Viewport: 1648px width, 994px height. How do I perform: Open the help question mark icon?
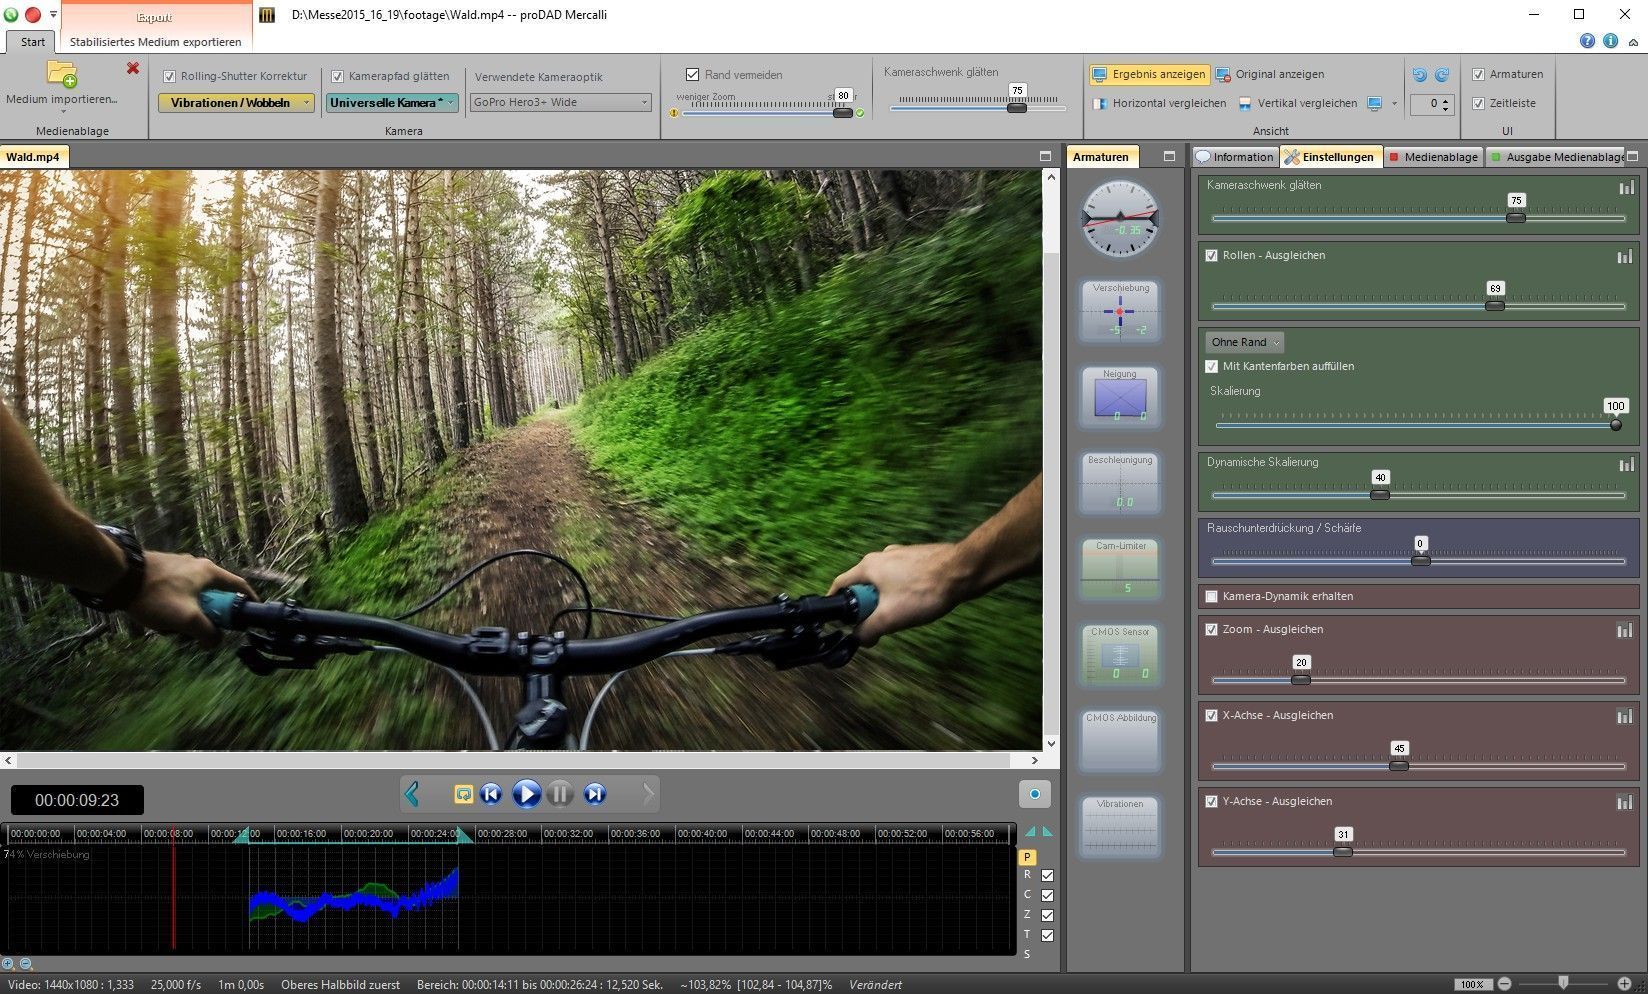point(1587,41)
